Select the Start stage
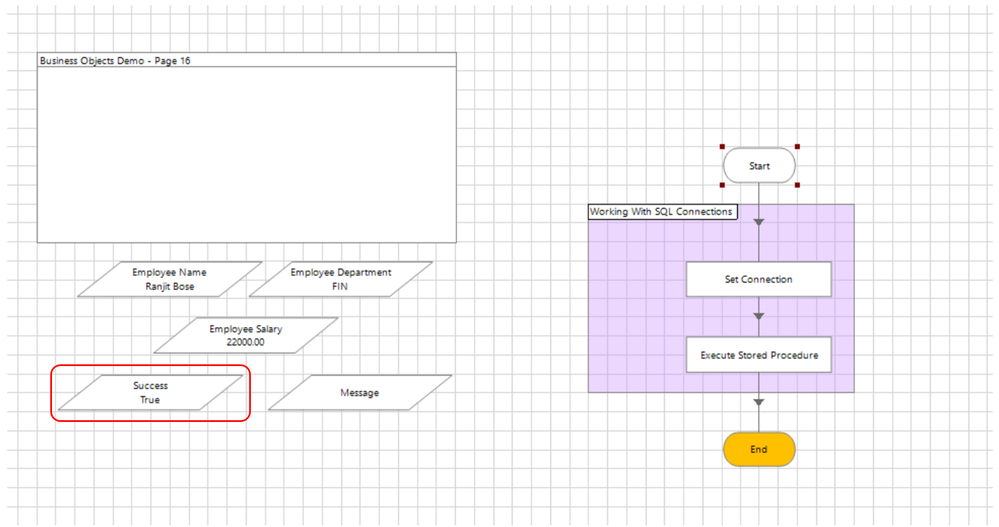This screenshot has width=999, height=527. click(x=759, y=166)
